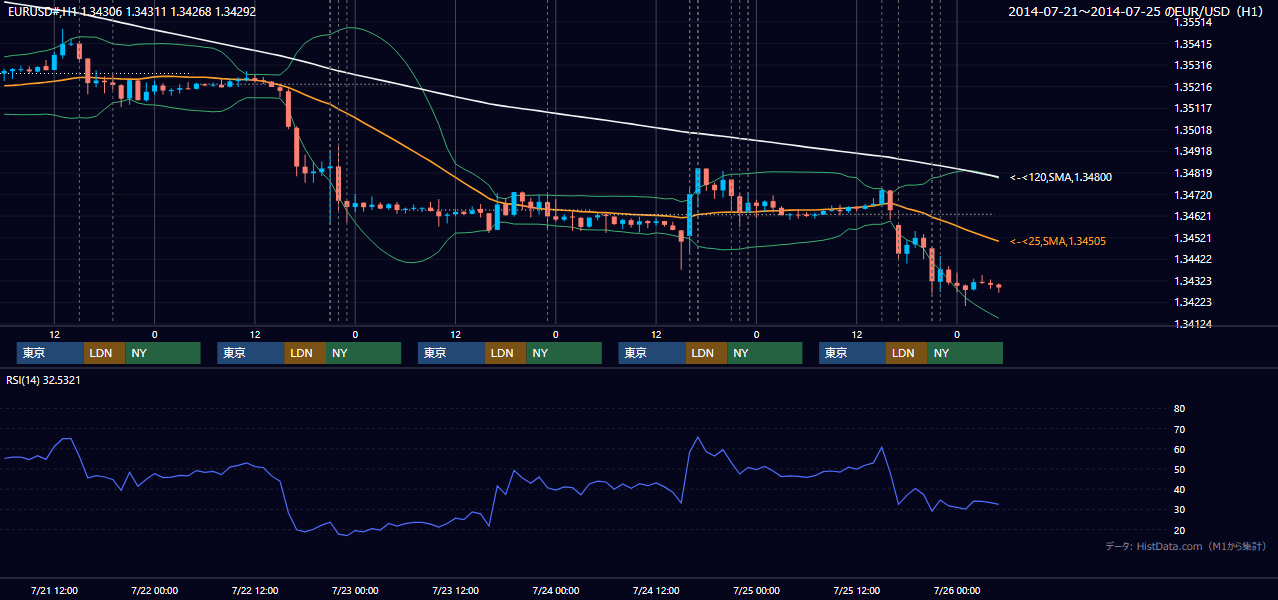Click the 7/23 12:00 time axis label

coord(455,590)
